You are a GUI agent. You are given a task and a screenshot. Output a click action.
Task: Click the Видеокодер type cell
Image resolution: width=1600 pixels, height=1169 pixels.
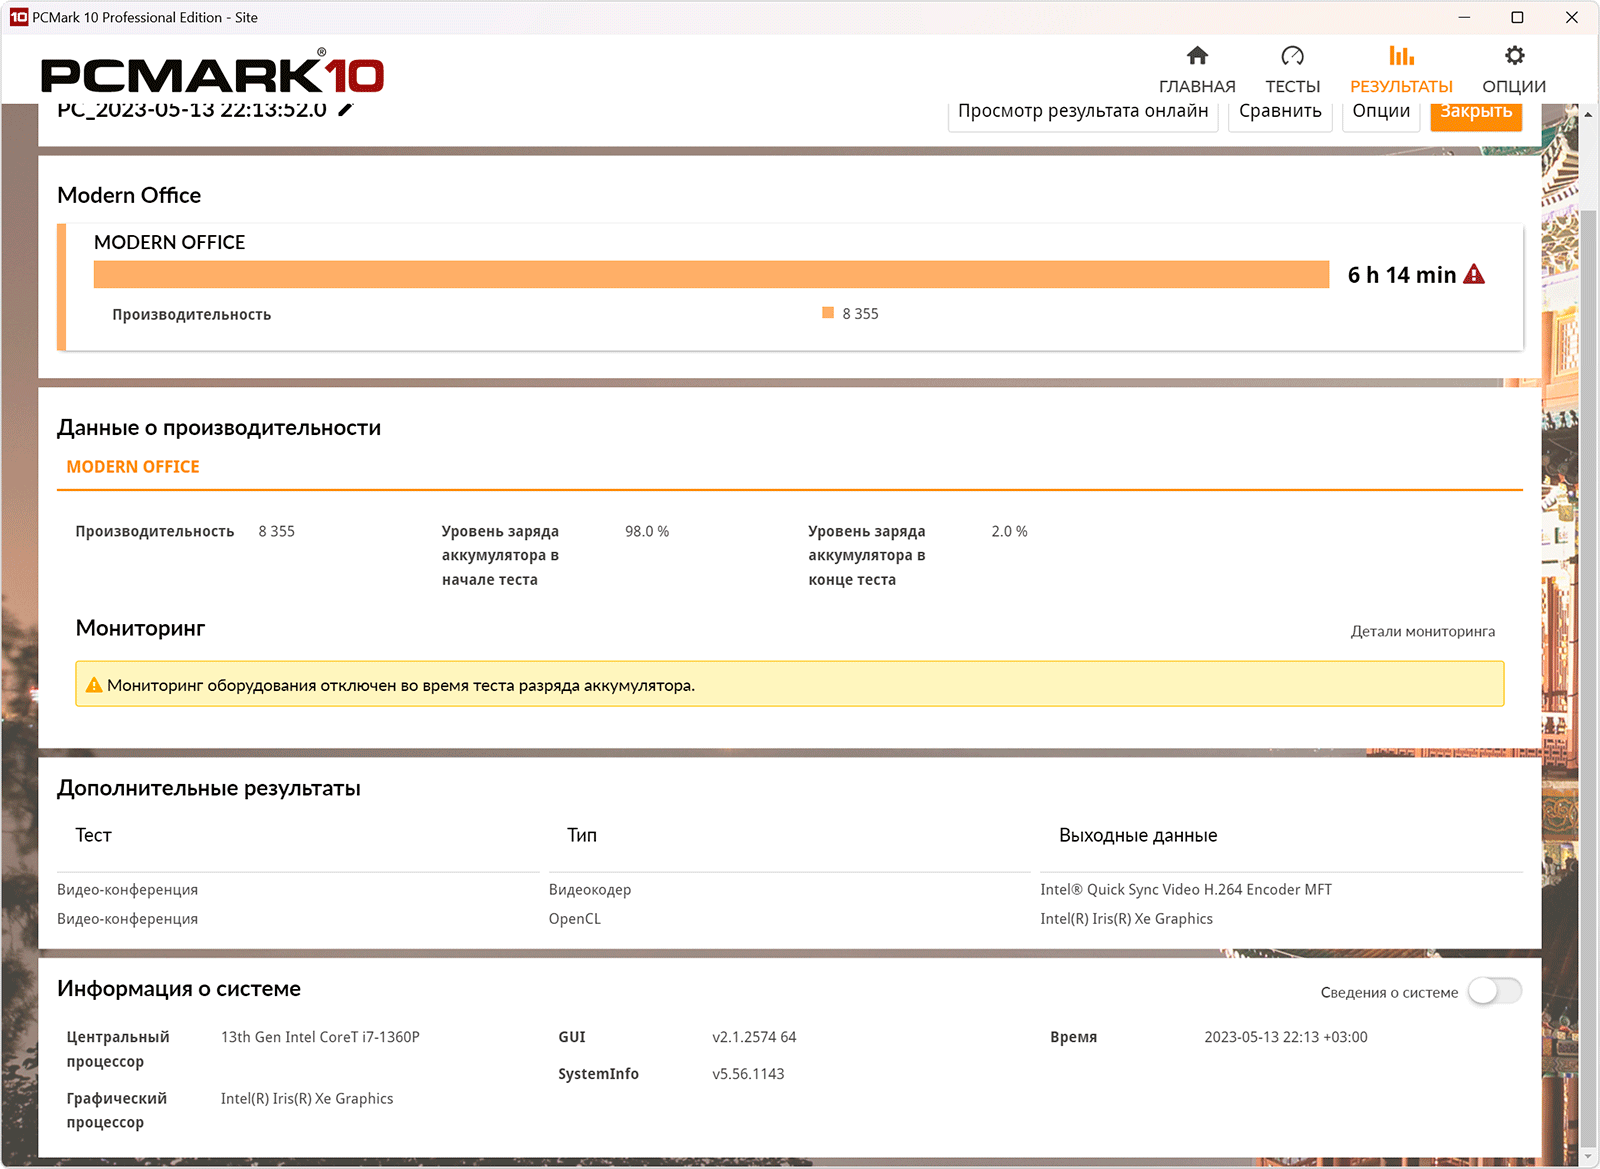pos(590,889)
